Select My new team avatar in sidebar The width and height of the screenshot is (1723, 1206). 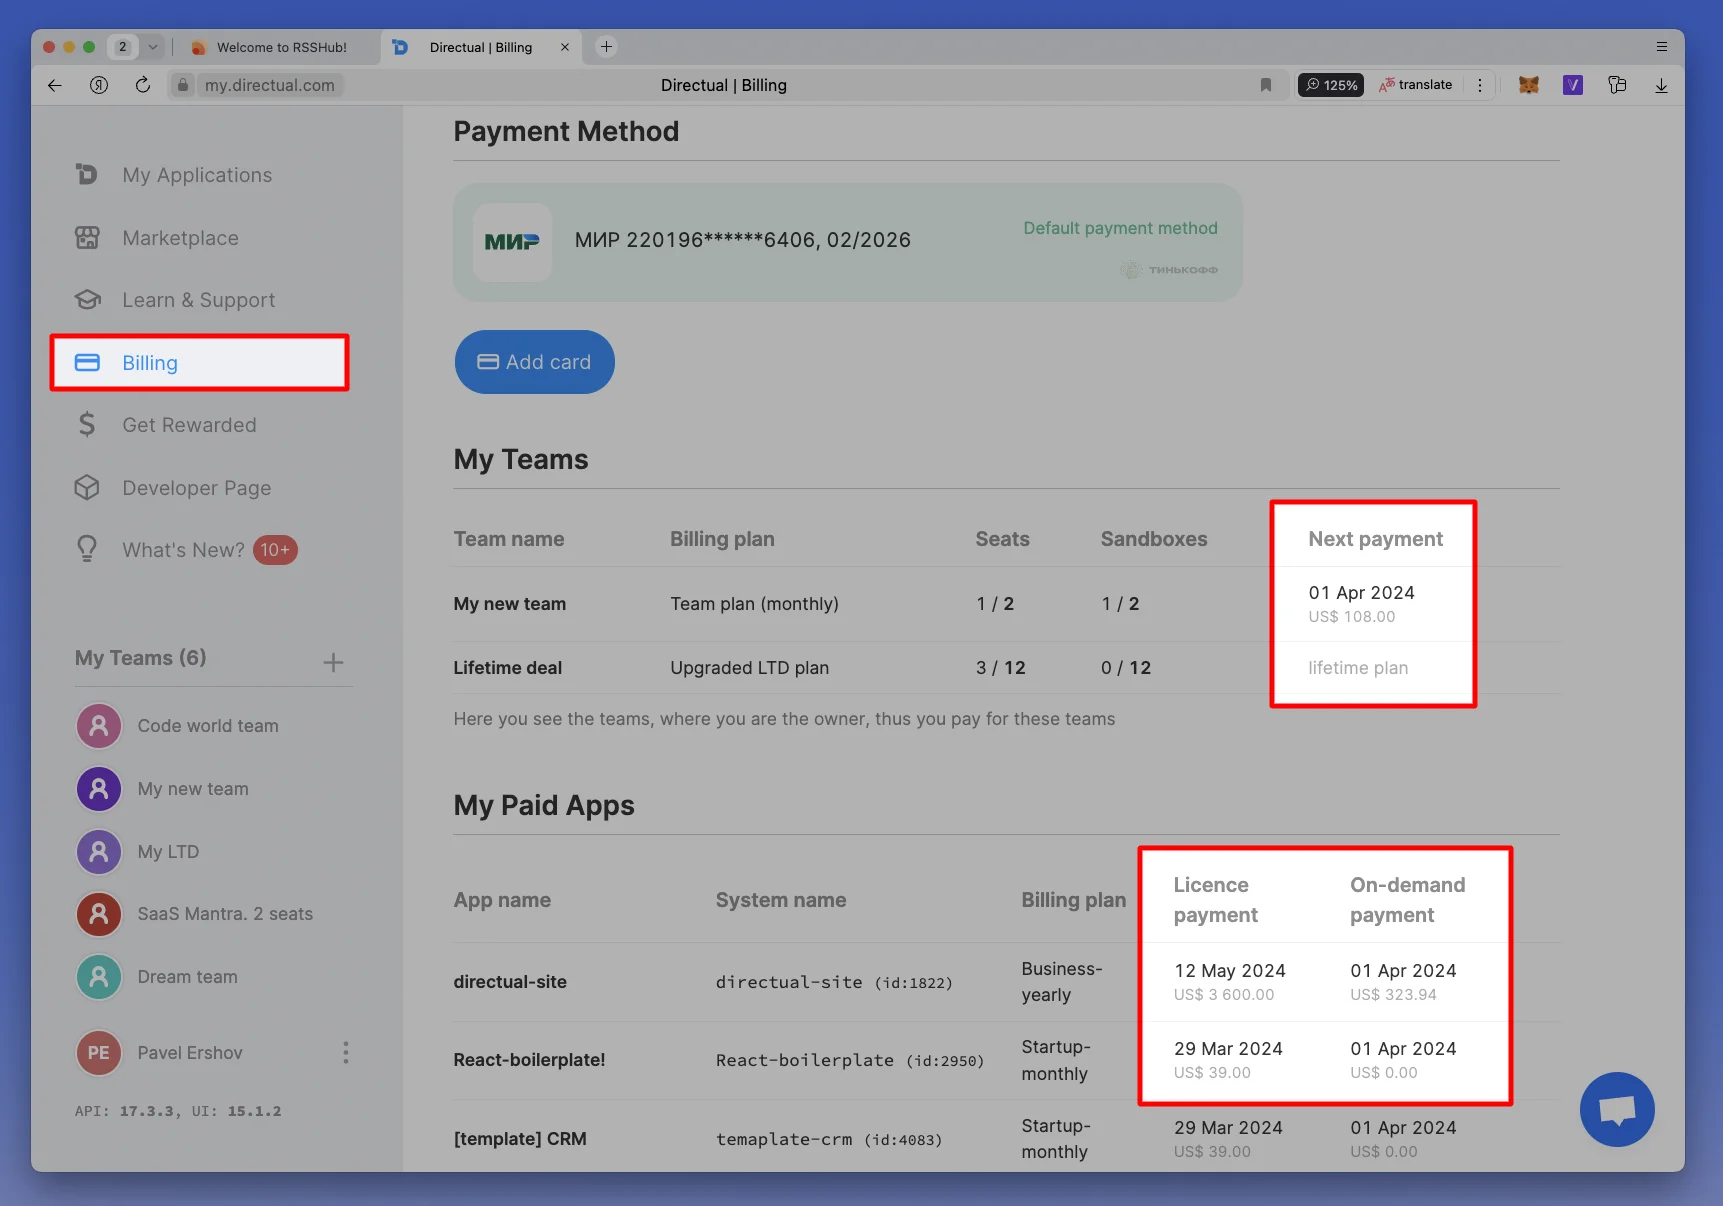[99, 789]
